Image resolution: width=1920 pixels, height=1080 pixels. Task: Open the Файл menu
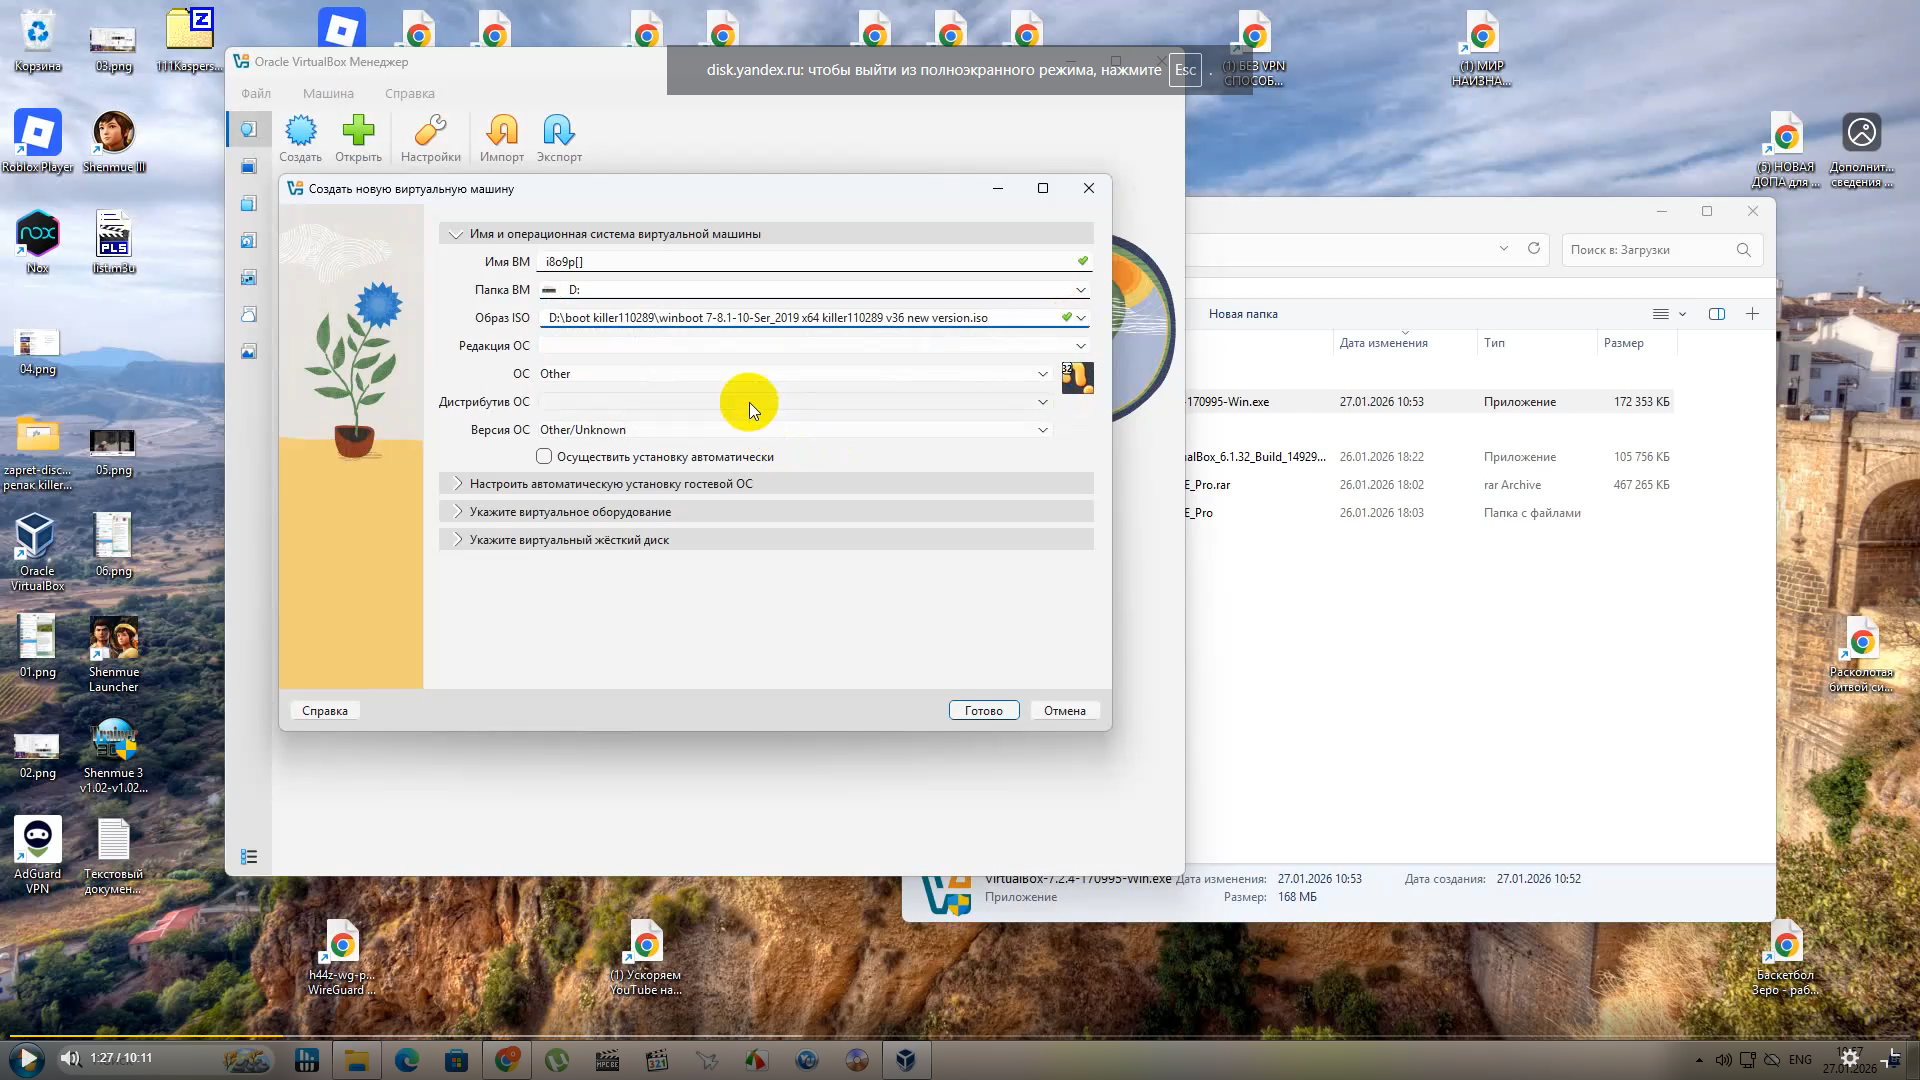click(256, 93)
